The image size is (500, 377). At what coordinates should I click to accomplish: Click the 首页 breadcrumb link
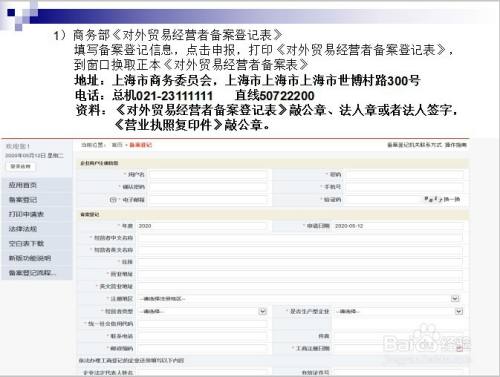pyautogui.click(x=117, y=145)
